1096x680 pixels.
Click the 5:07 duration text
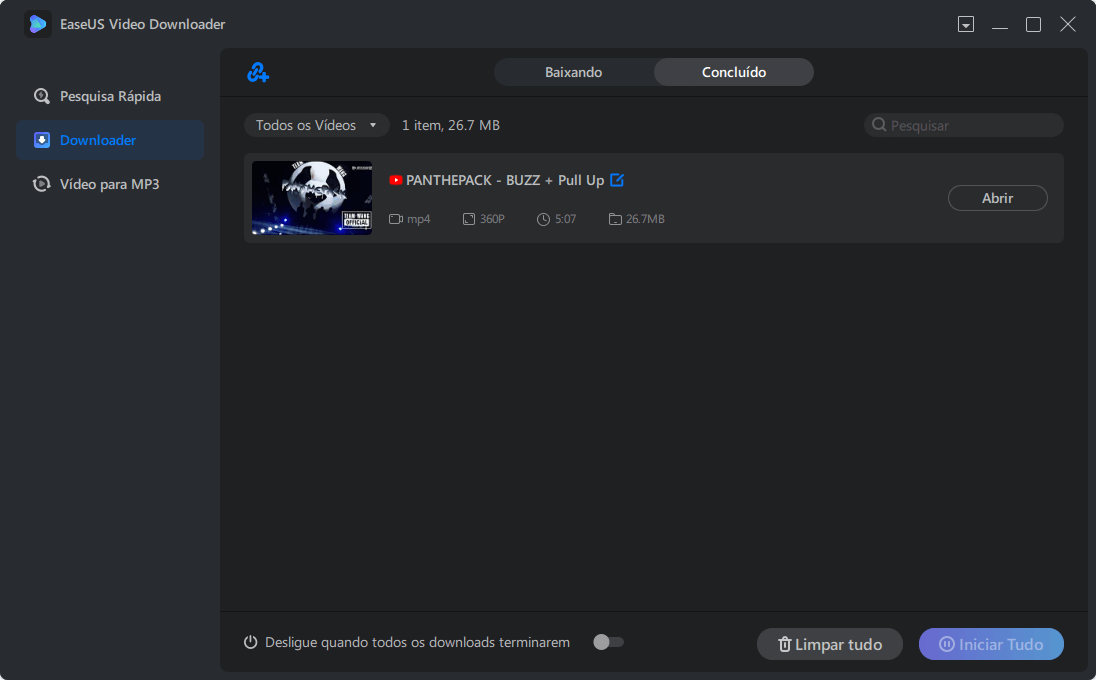tap(565, 219)
